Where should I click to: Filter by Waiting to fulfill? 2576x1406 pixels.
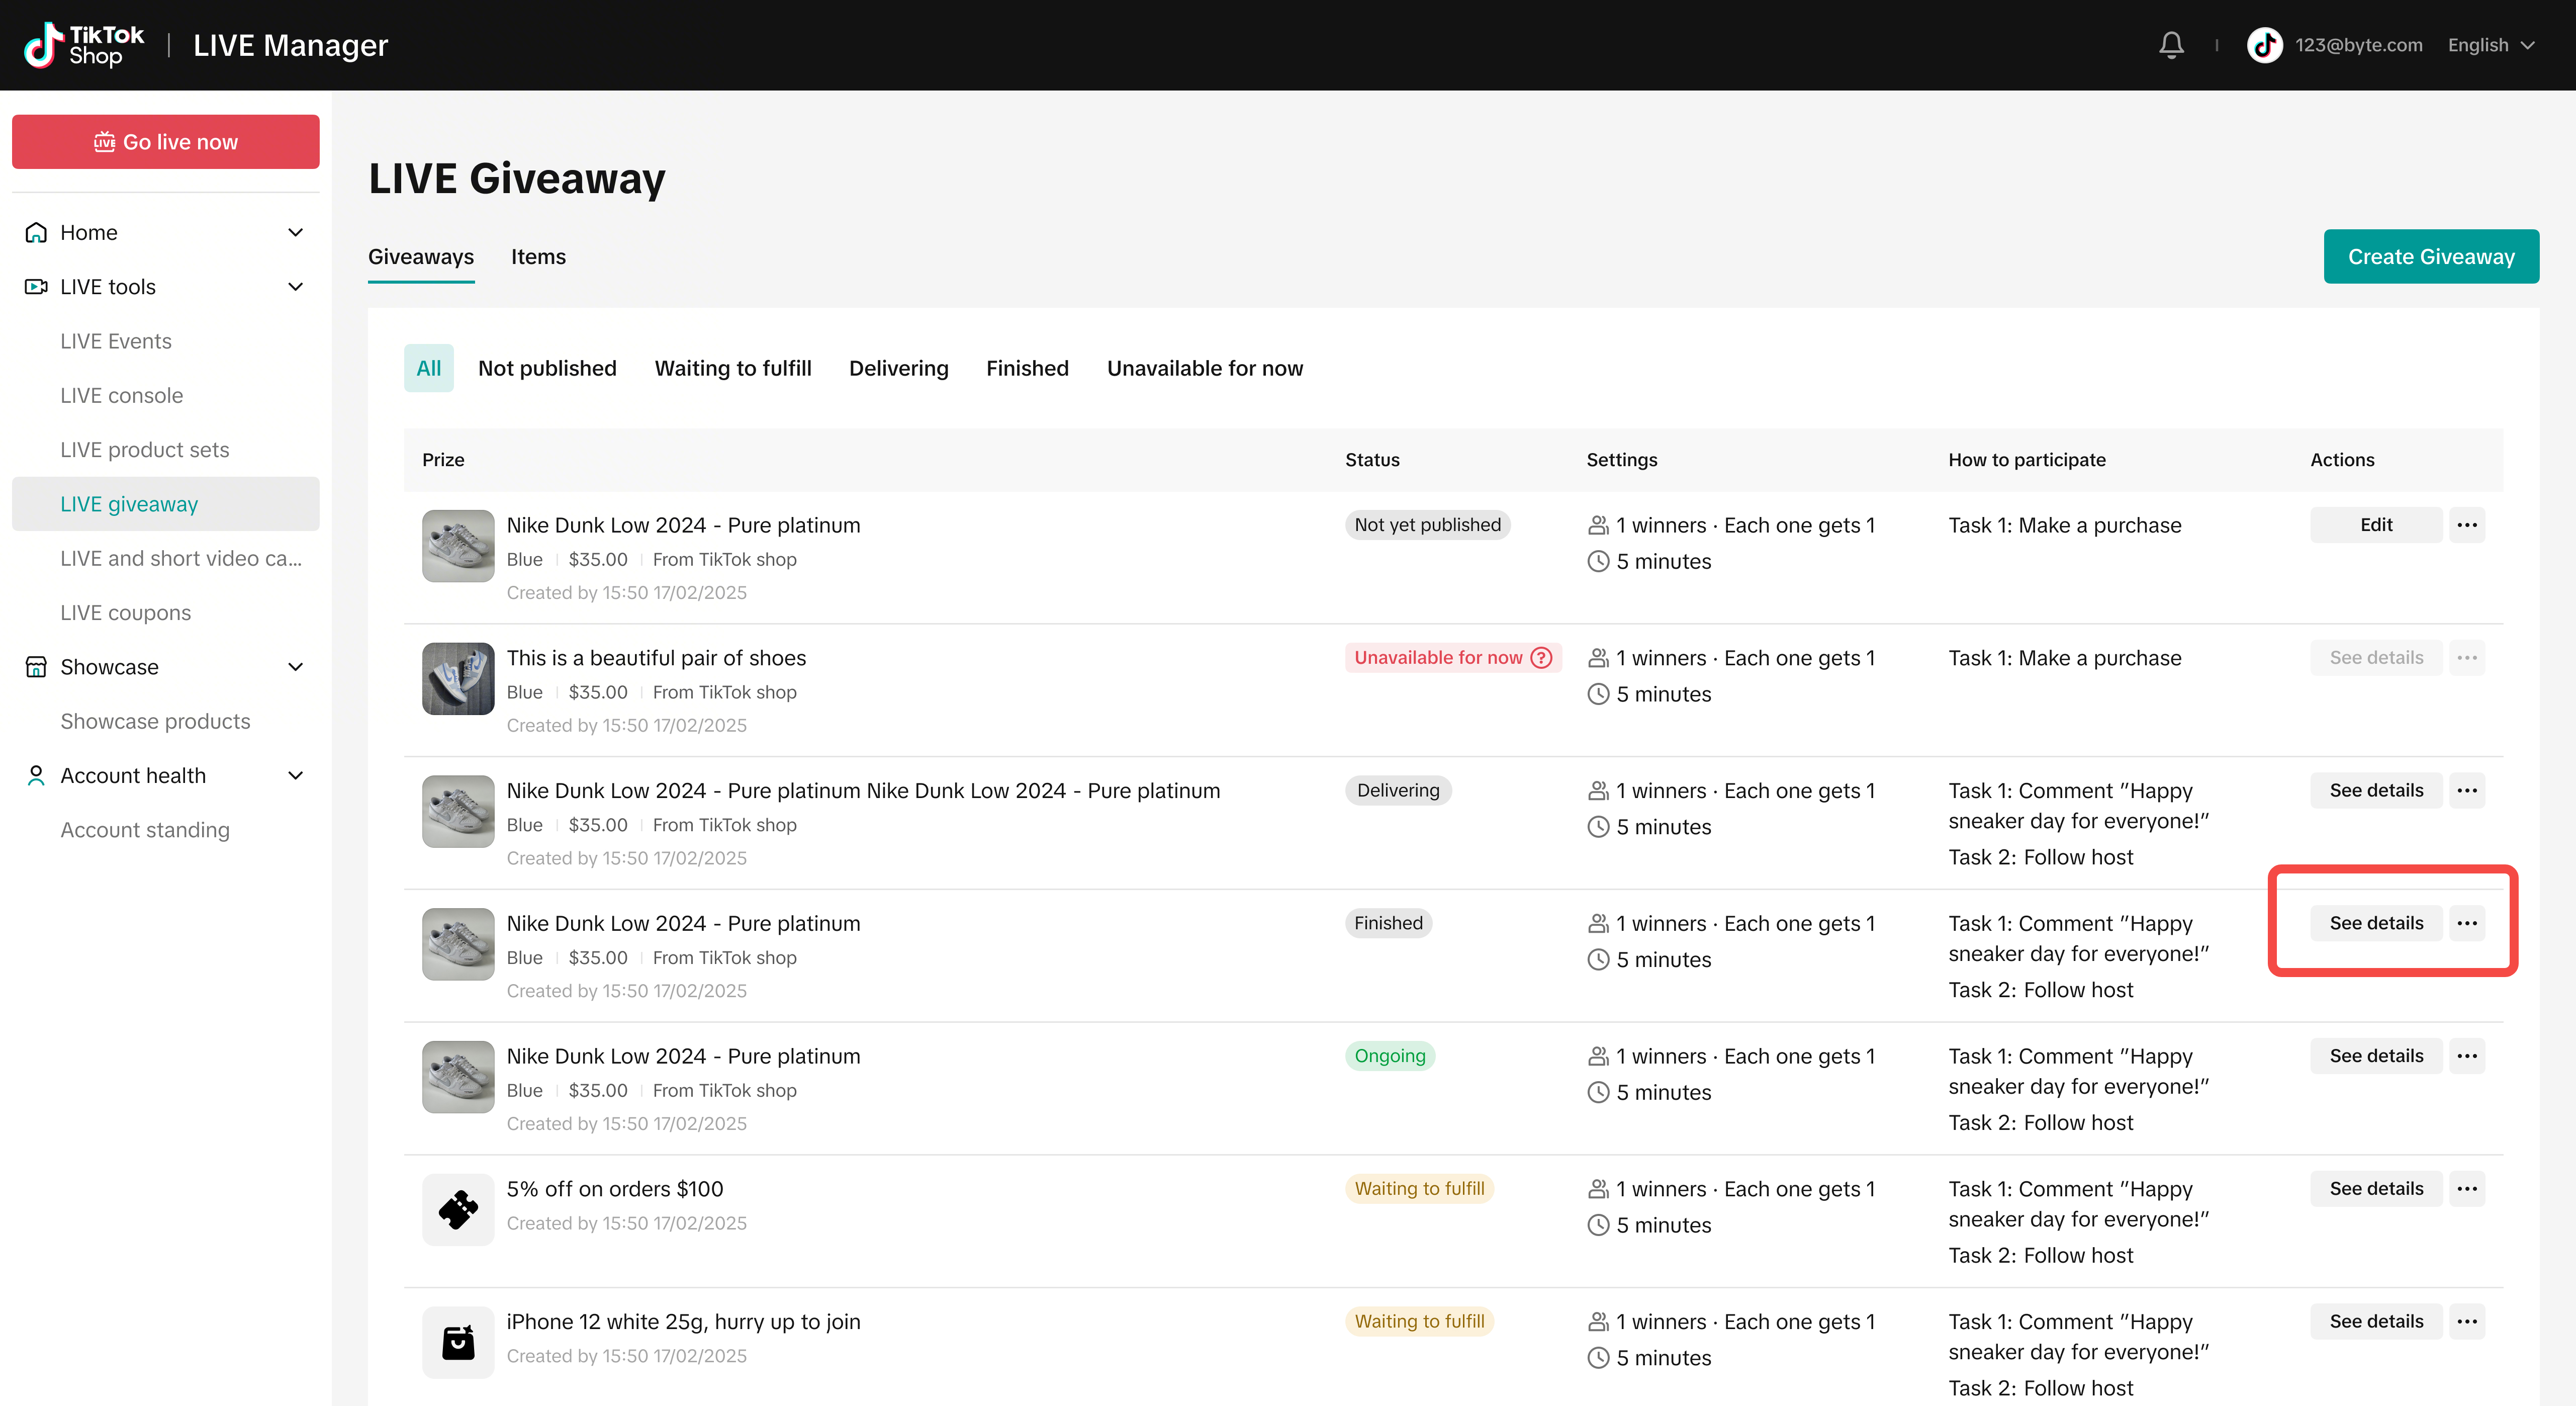[733, 368]
